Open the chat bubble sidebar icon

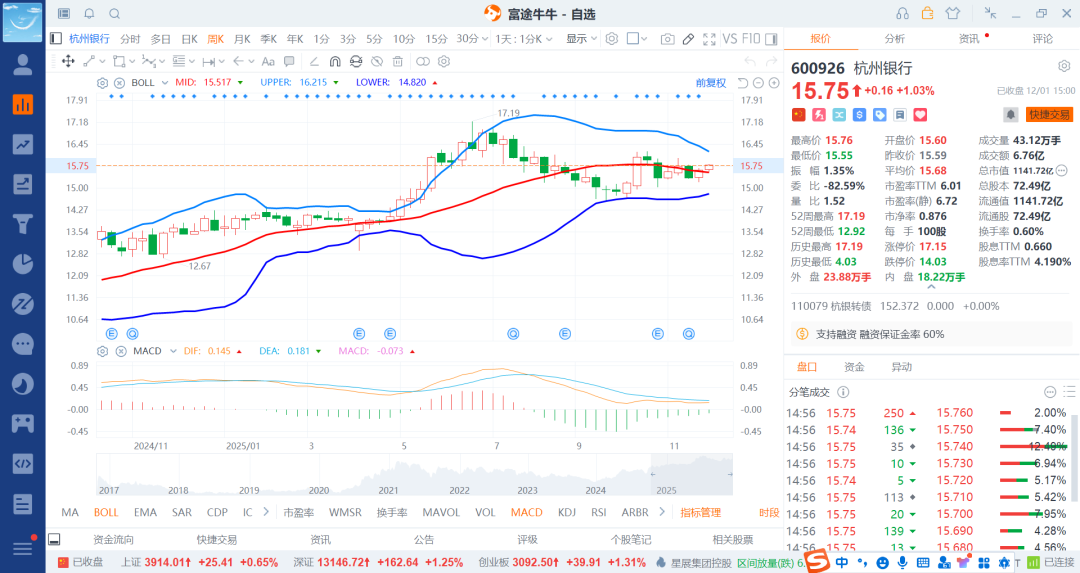click(23, 344)
